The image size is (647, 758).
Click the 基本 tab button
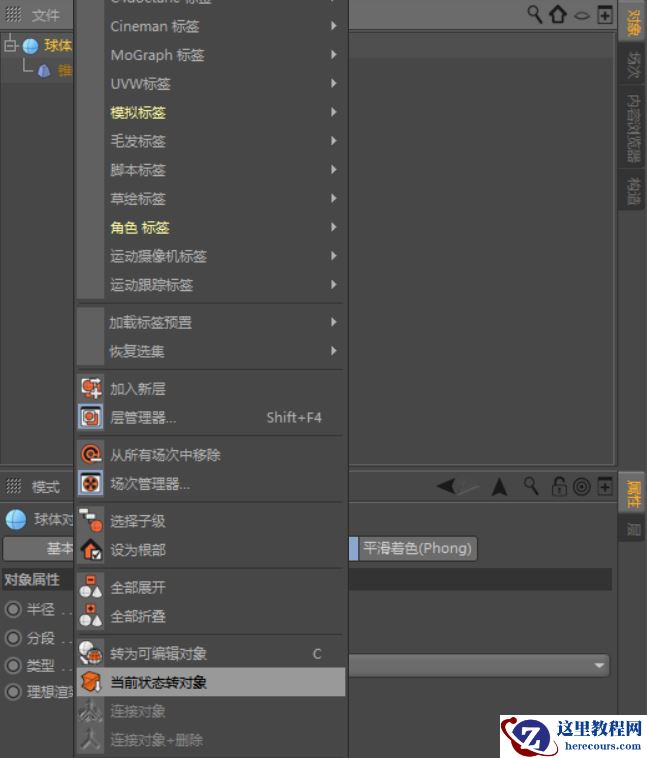pyautogui.click(x=38, y=548)
